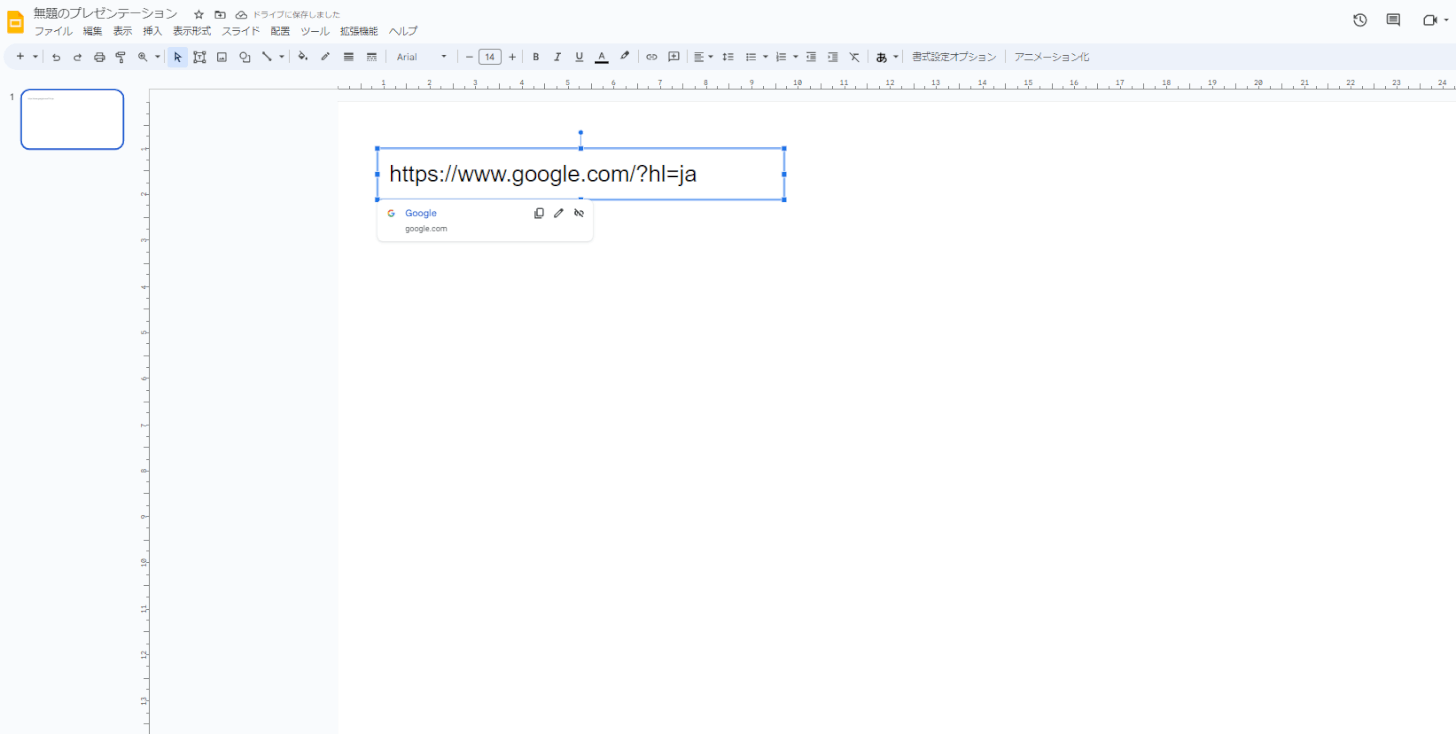Open 挿入 menu
The height and width of the screenshot is (734, 1456).
(152, 31)
